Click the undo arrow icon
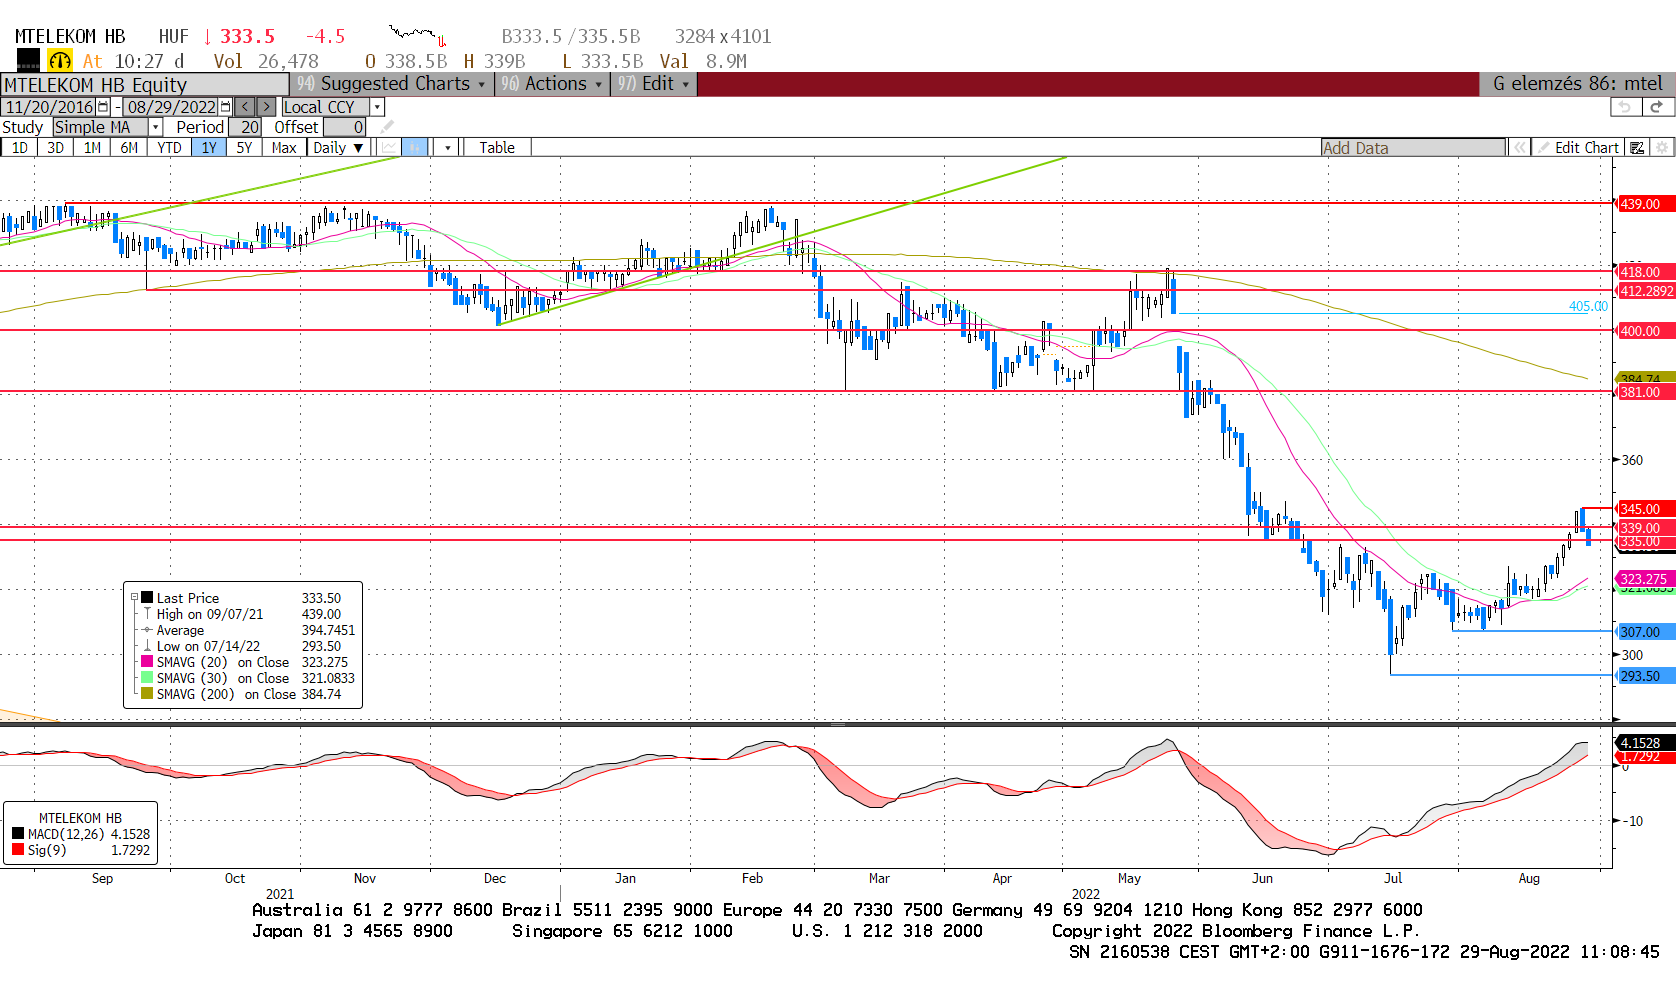Screen dimensions: 1676x995 (1625, 107)
